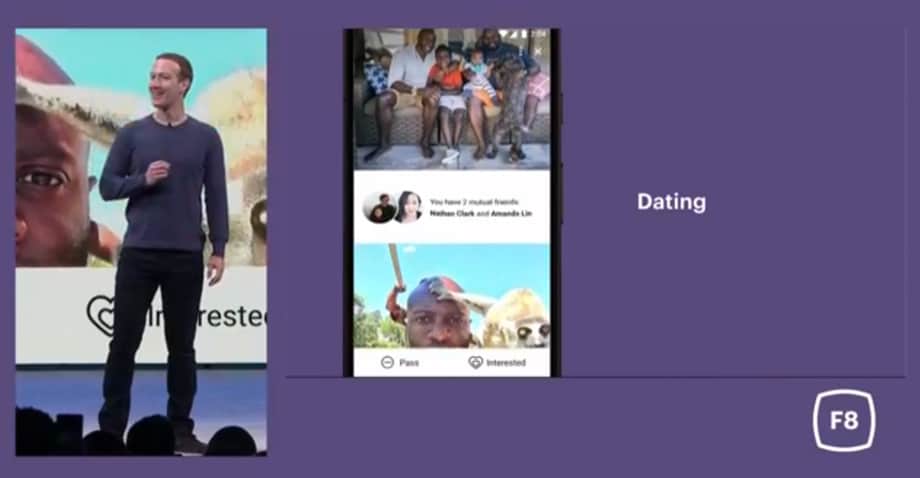920x478 pixels.
Task: Click the F8 logo badge
Action: click(x=843, y=420)
